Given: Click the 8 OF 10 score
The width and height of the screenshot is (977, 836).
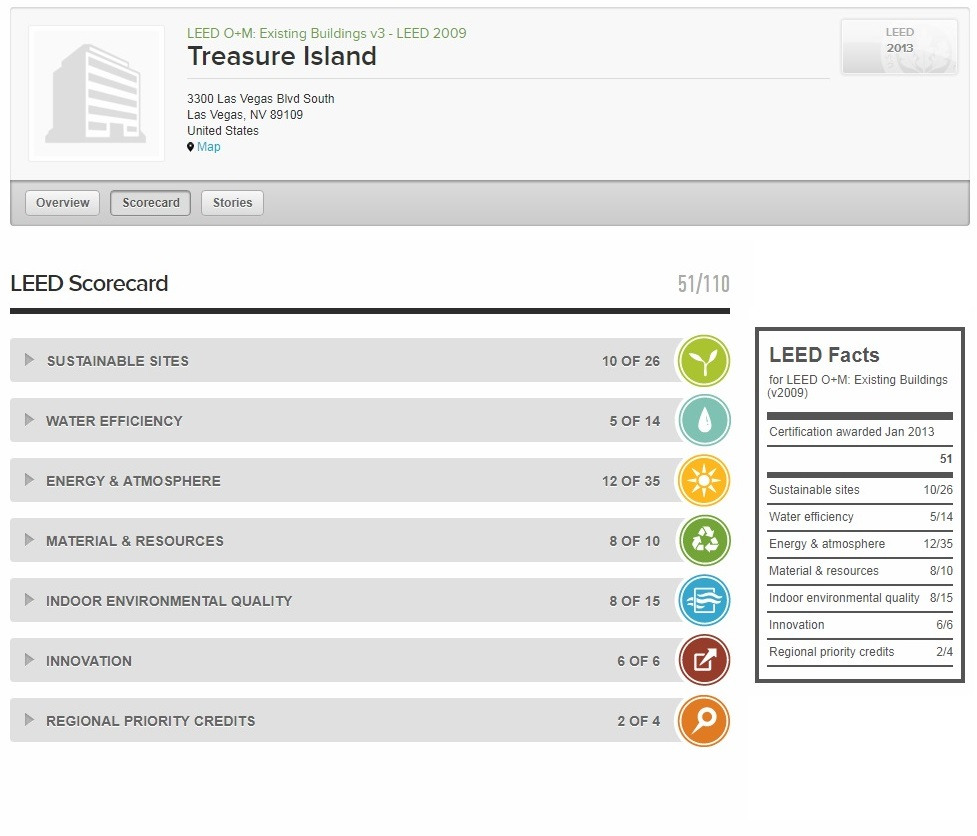Looking at the screenshot, I should tap(634, 541).
